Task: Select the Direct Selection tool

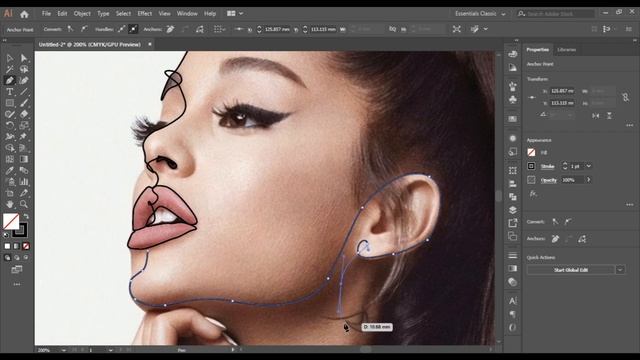Action: point(24,58)
